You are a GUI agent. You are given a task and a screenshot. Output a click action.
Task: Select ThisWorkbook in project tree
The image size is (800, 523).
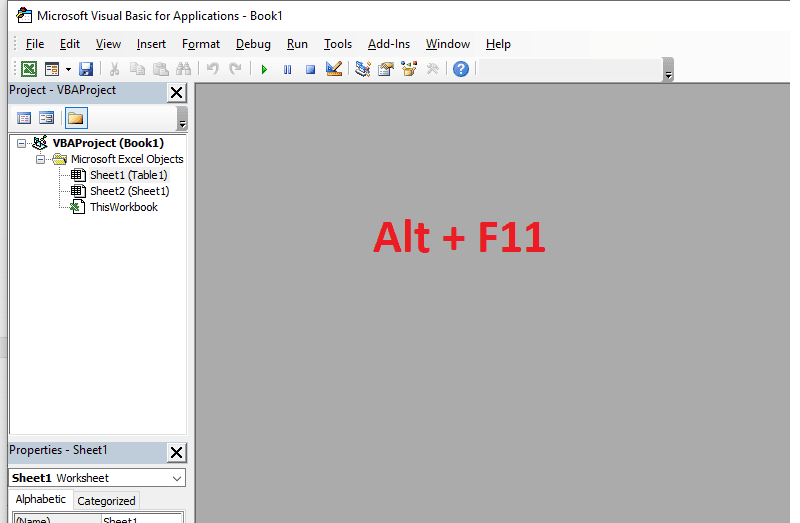(124, 207)
